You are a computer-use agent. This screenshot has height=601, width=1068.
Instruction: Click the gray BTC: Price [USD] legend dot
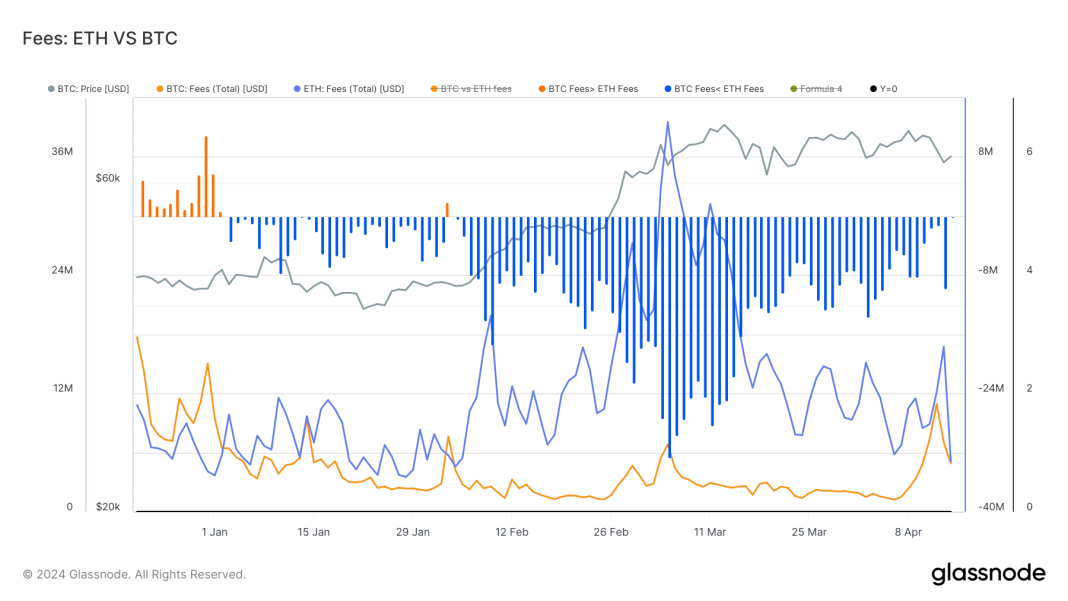(49, 88)
